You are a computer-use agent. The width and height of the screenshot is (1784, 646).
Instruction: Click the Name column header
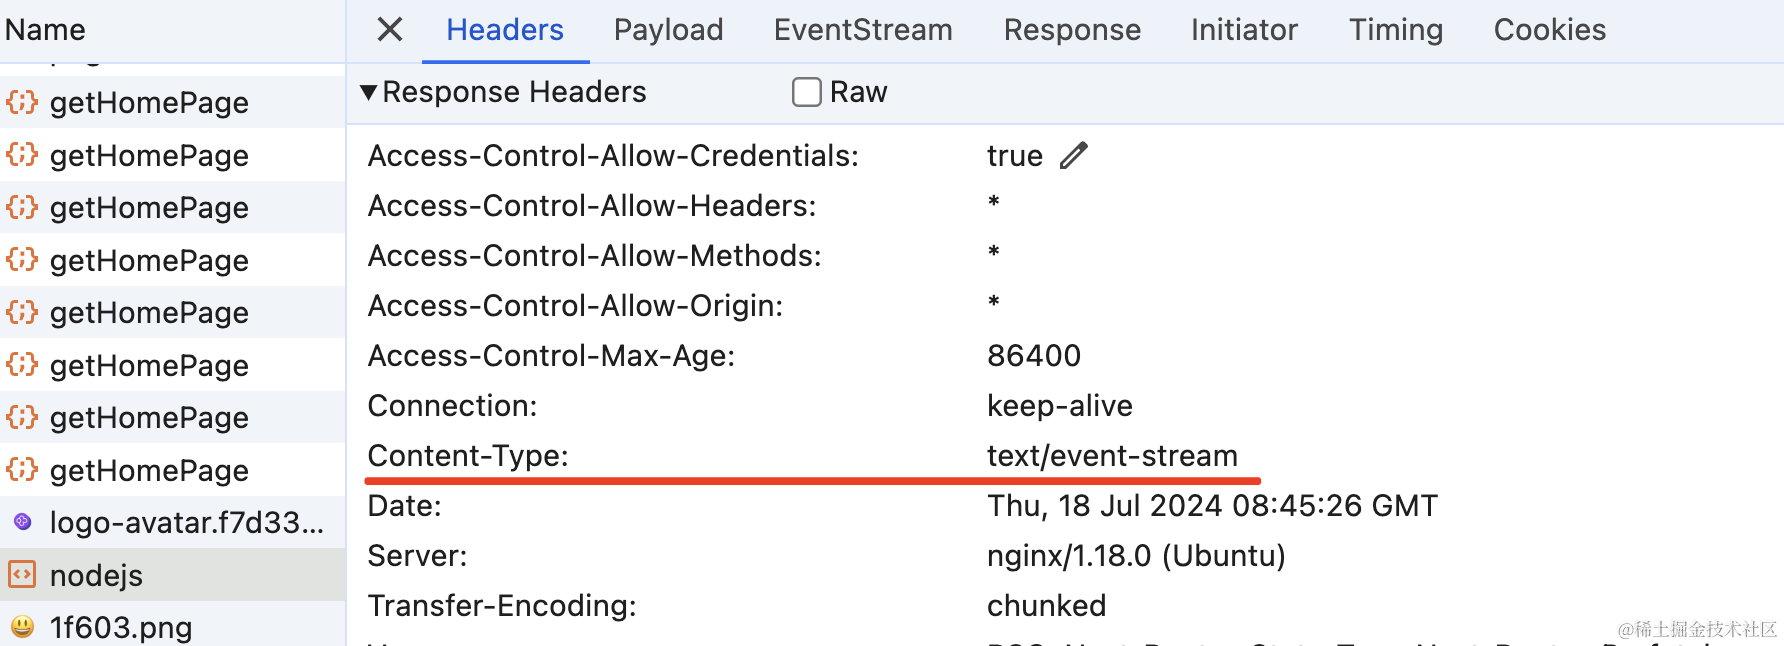(45, 30)
